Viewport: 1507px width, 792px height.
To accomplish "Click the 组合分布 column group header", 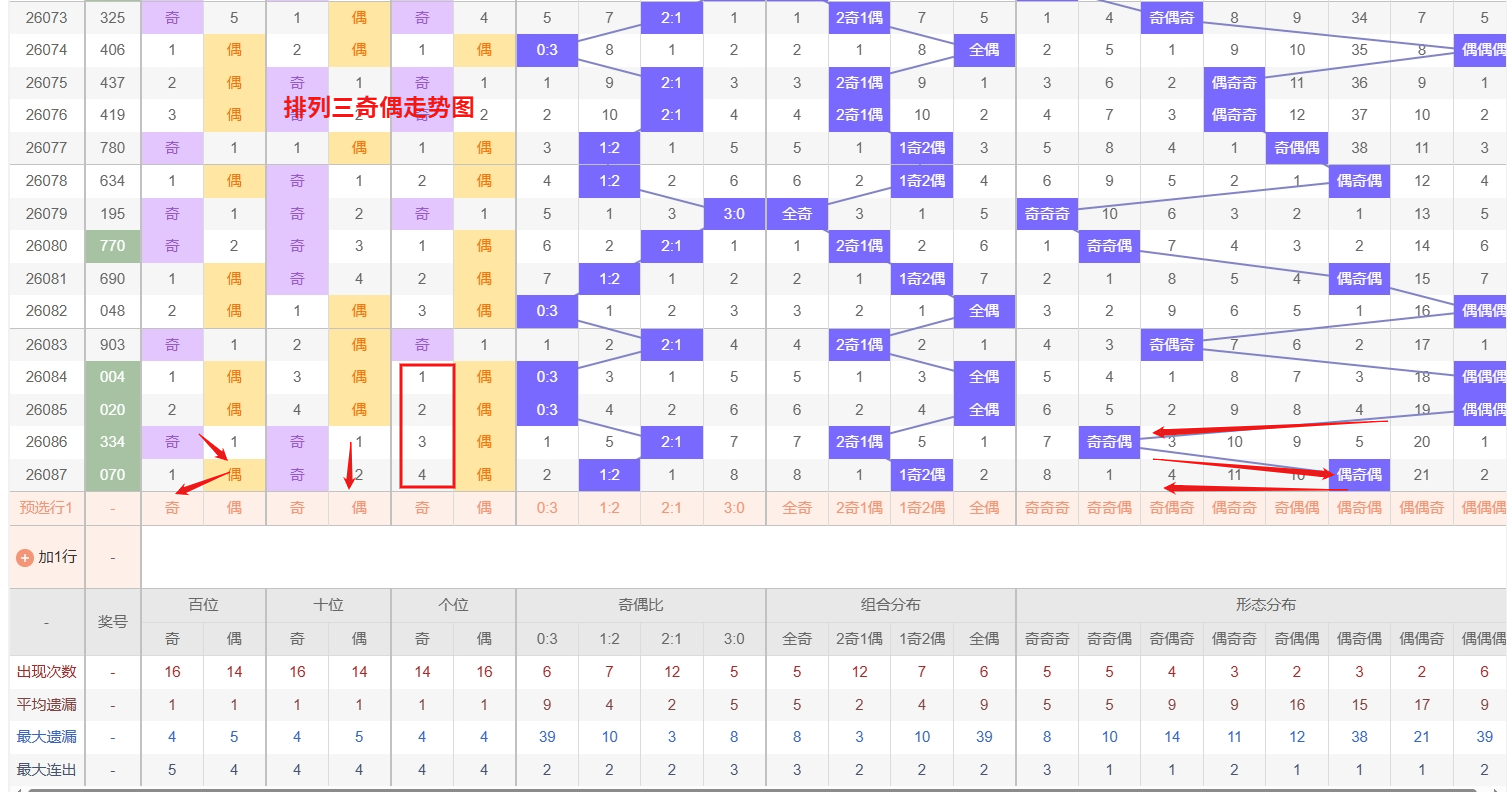I will pos(890,605).
